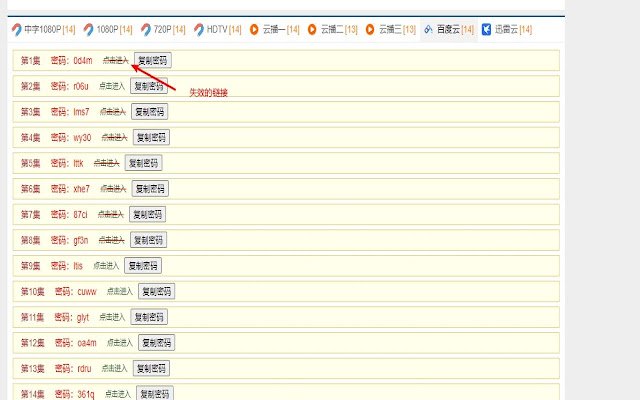Copy password for episode 第2集
640x400 pixels.
(x=149, y=86)
